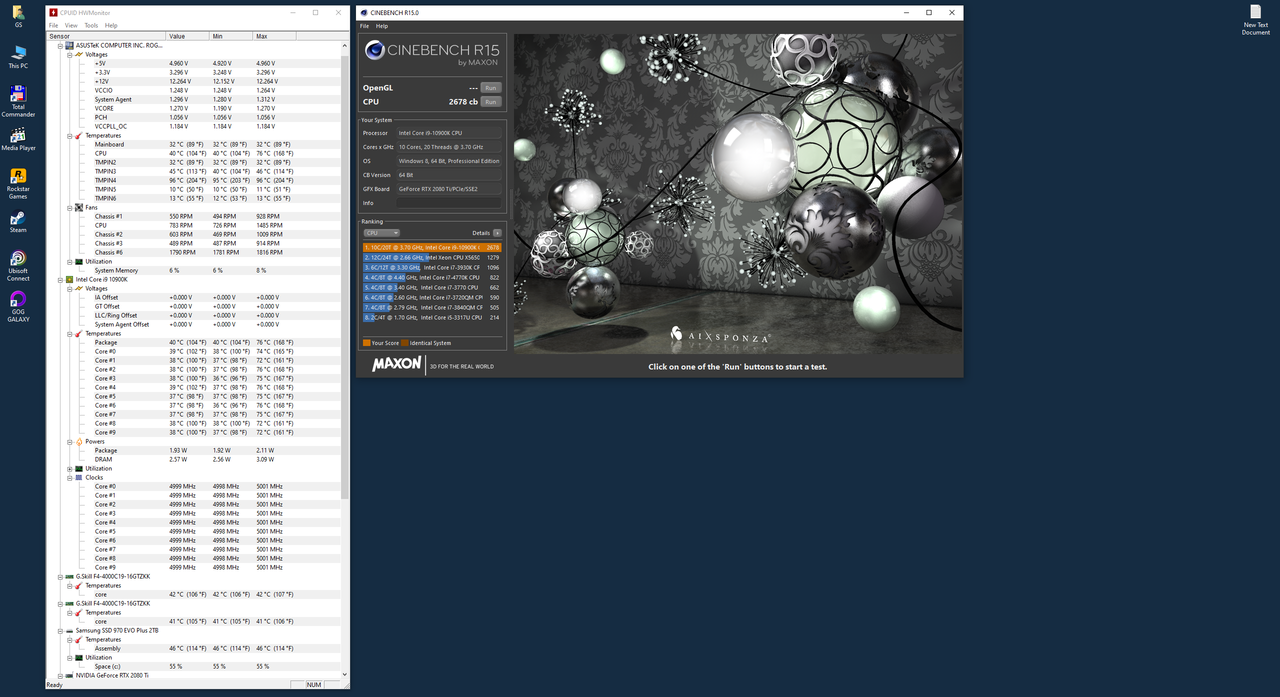Open This PC desktop icon
Screen dimensions: 1280x697
click(x=18, y=56)
